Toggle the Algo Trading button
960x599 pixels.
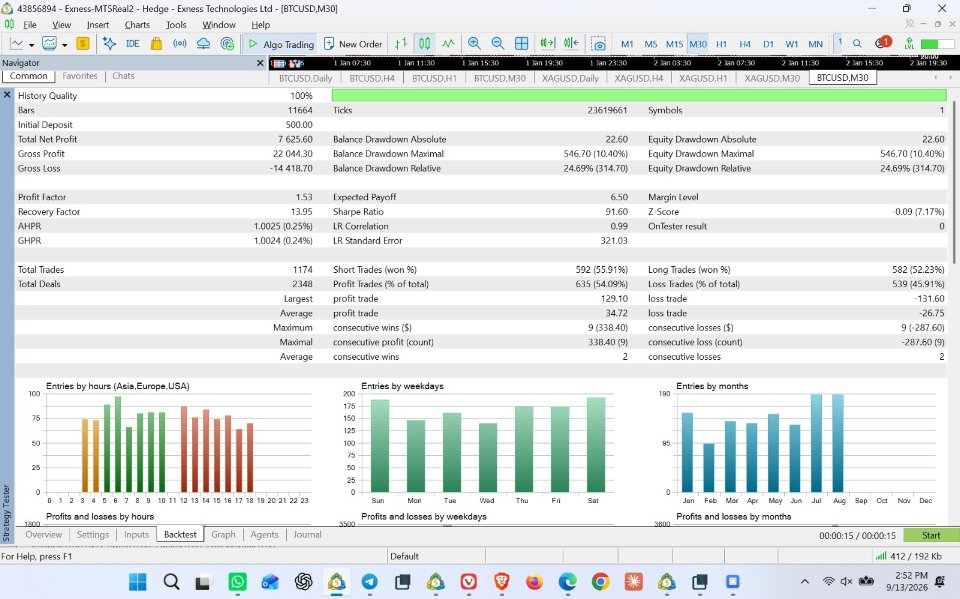pyautogui.click(x=282, y=44)
